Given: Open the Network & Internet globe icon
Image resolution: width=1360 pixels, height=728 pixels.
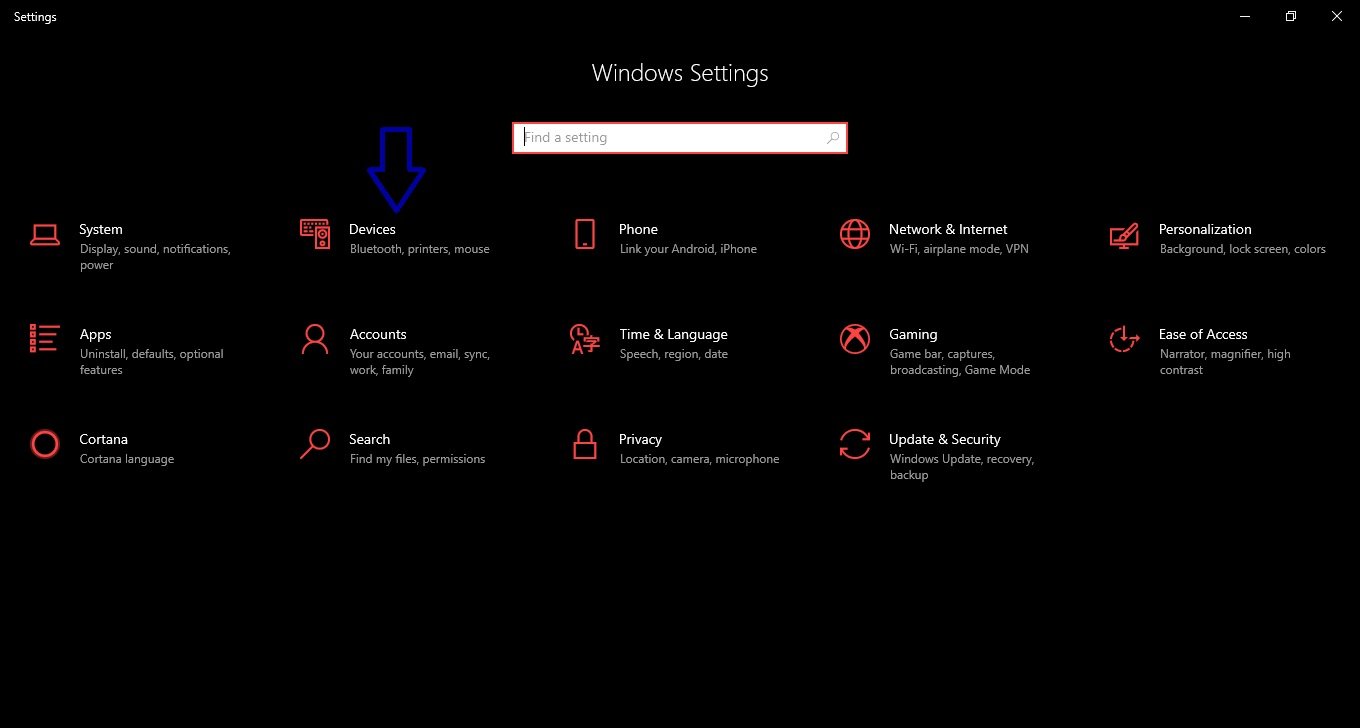Looking at the screenshot, I should pyautogui.click(x=855, y=234).
